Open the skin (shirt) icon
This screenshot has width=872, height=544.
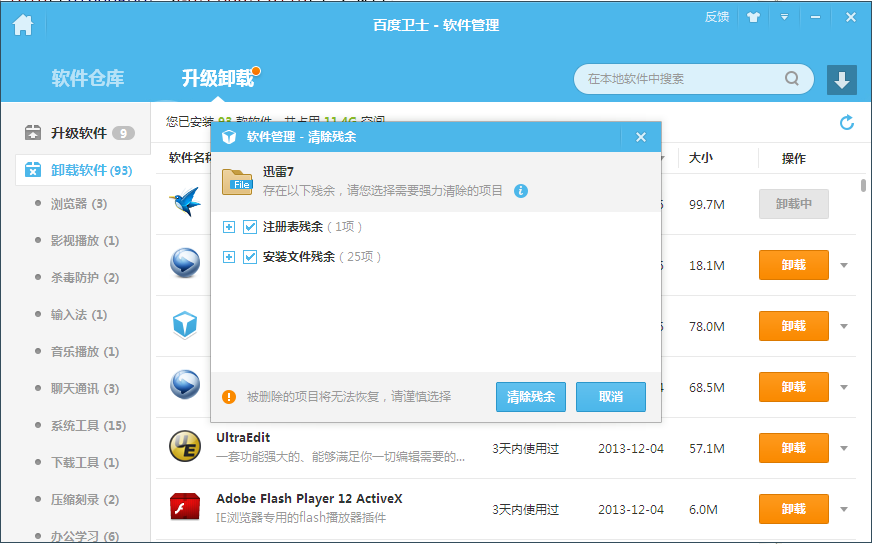click(753, 17)
